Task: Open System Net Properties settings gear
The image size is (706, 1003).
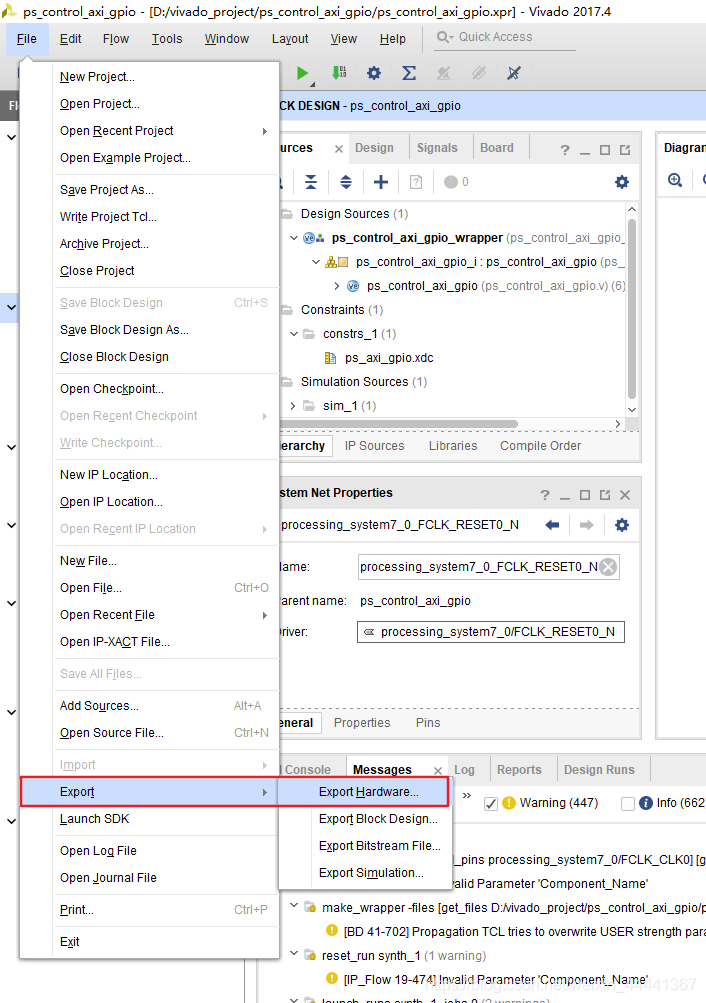Action: tap(622, 525)
